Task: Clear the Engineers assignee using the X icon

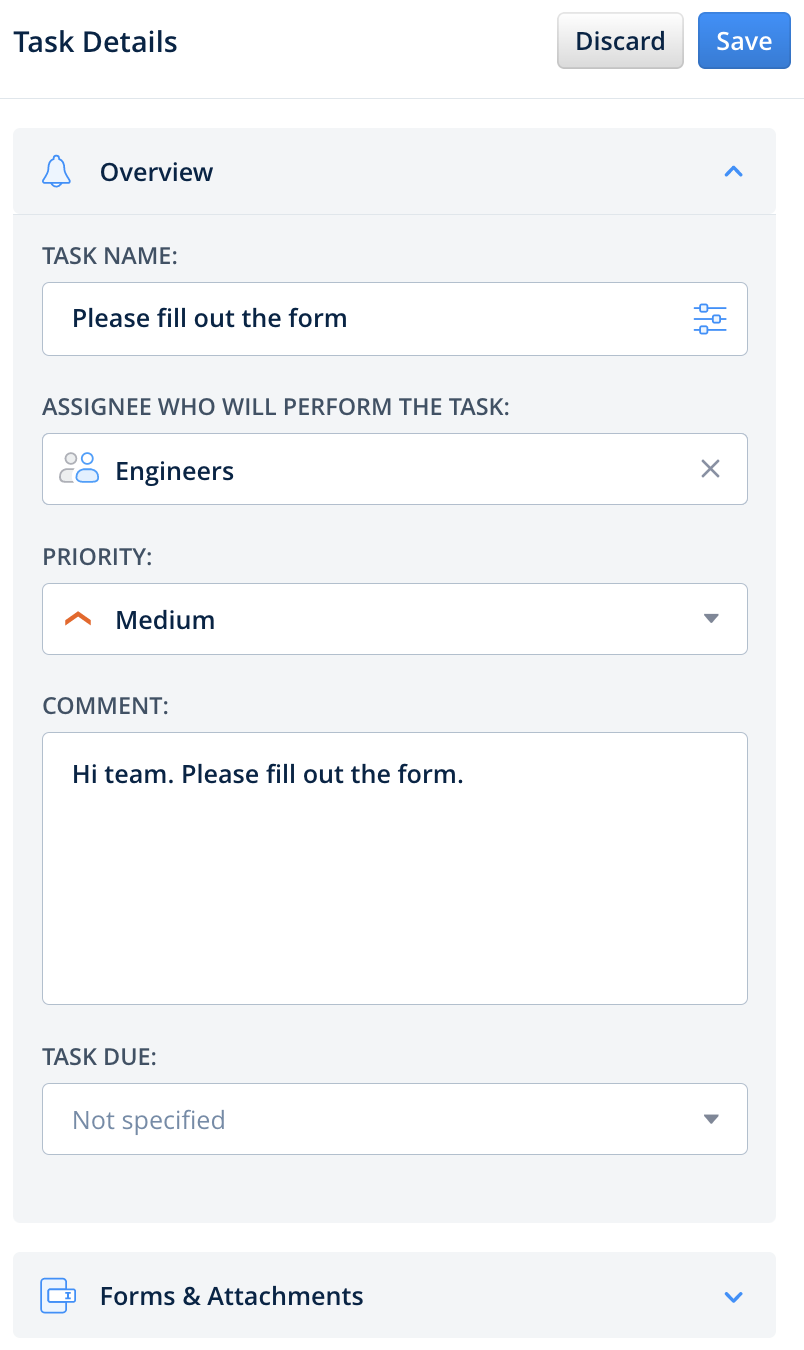Action: [x=710, y=468]
